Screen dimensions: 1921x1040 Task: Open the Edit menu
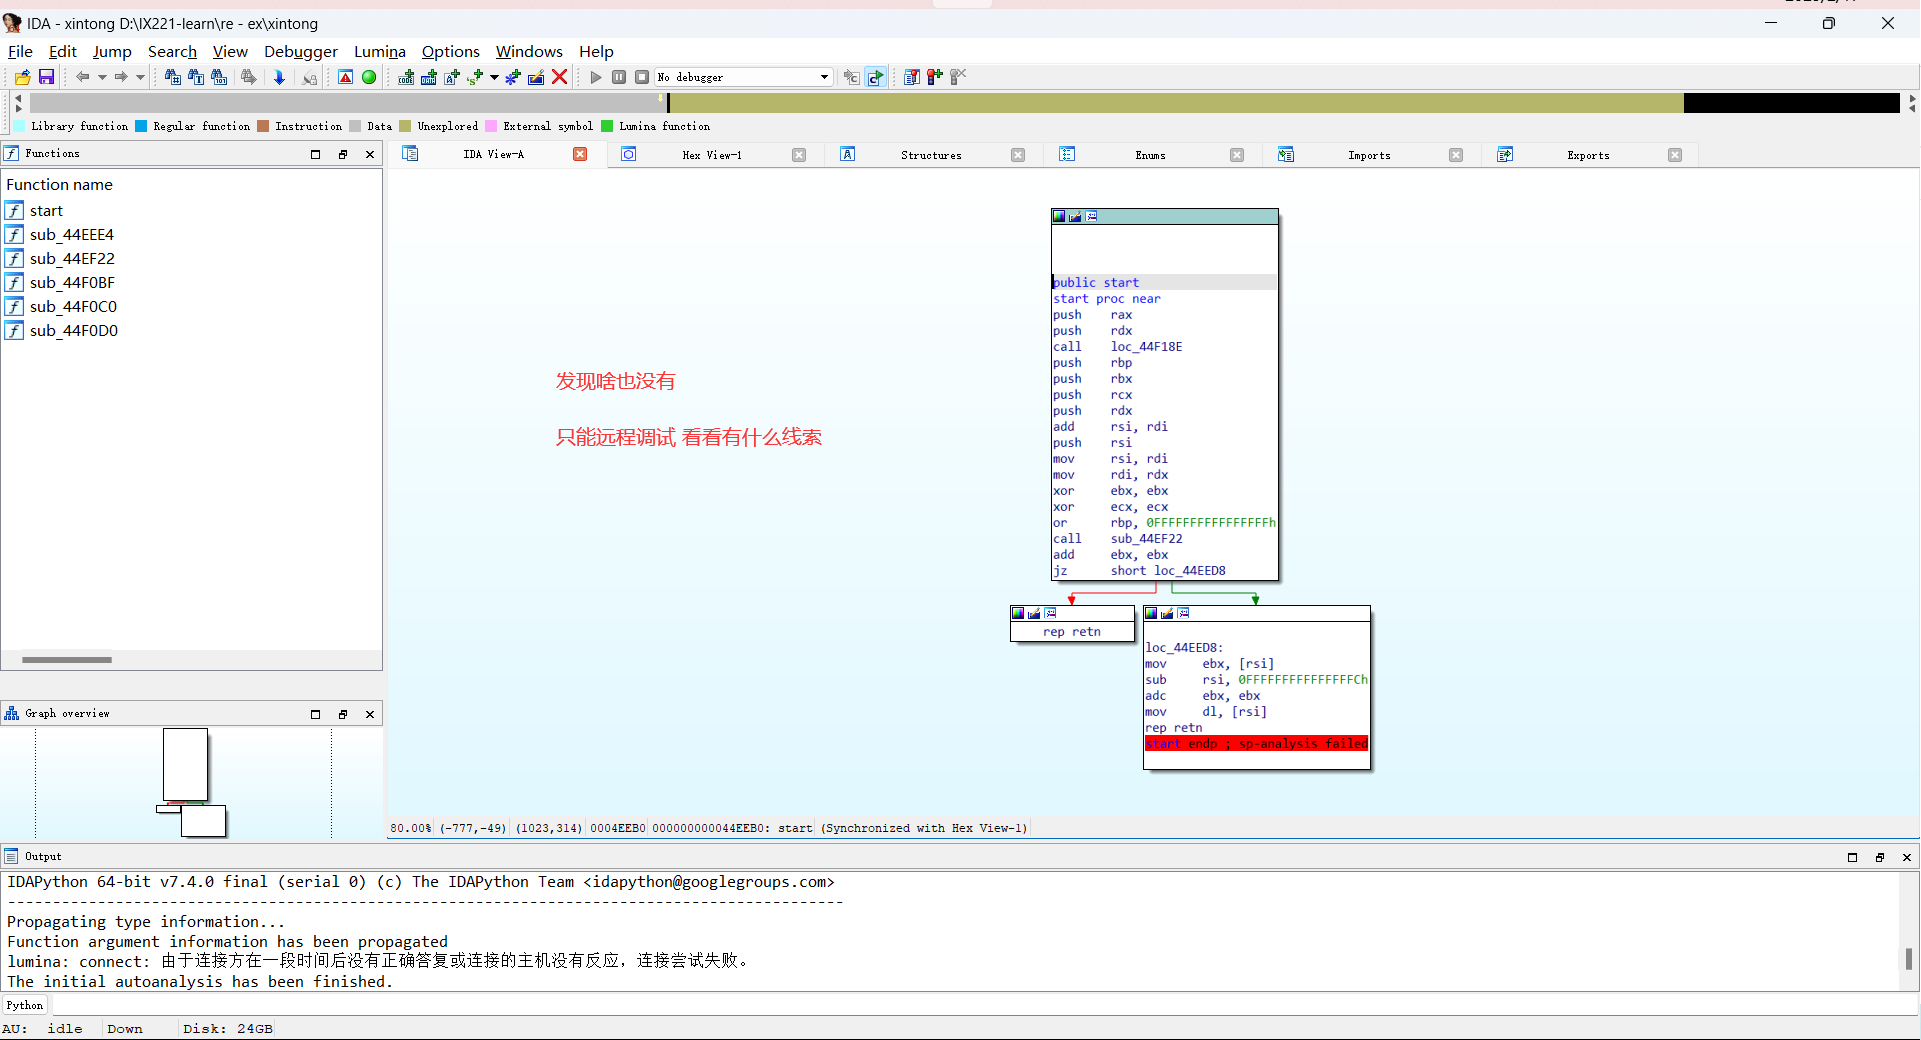[x=62, y=52]
